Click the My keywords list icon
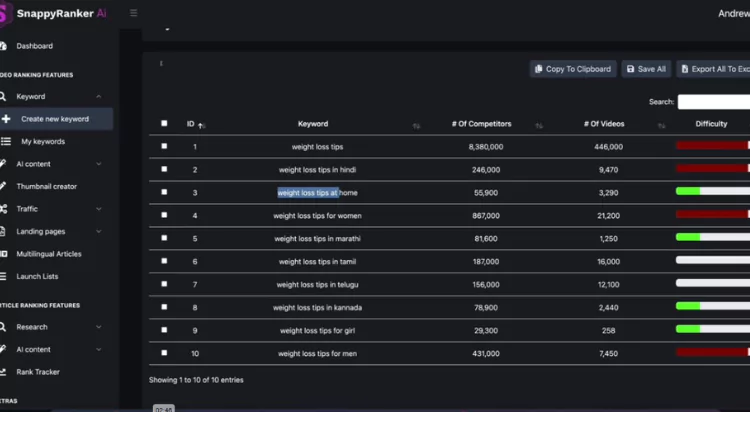The image size is (750, 422). tap(6, 142)
